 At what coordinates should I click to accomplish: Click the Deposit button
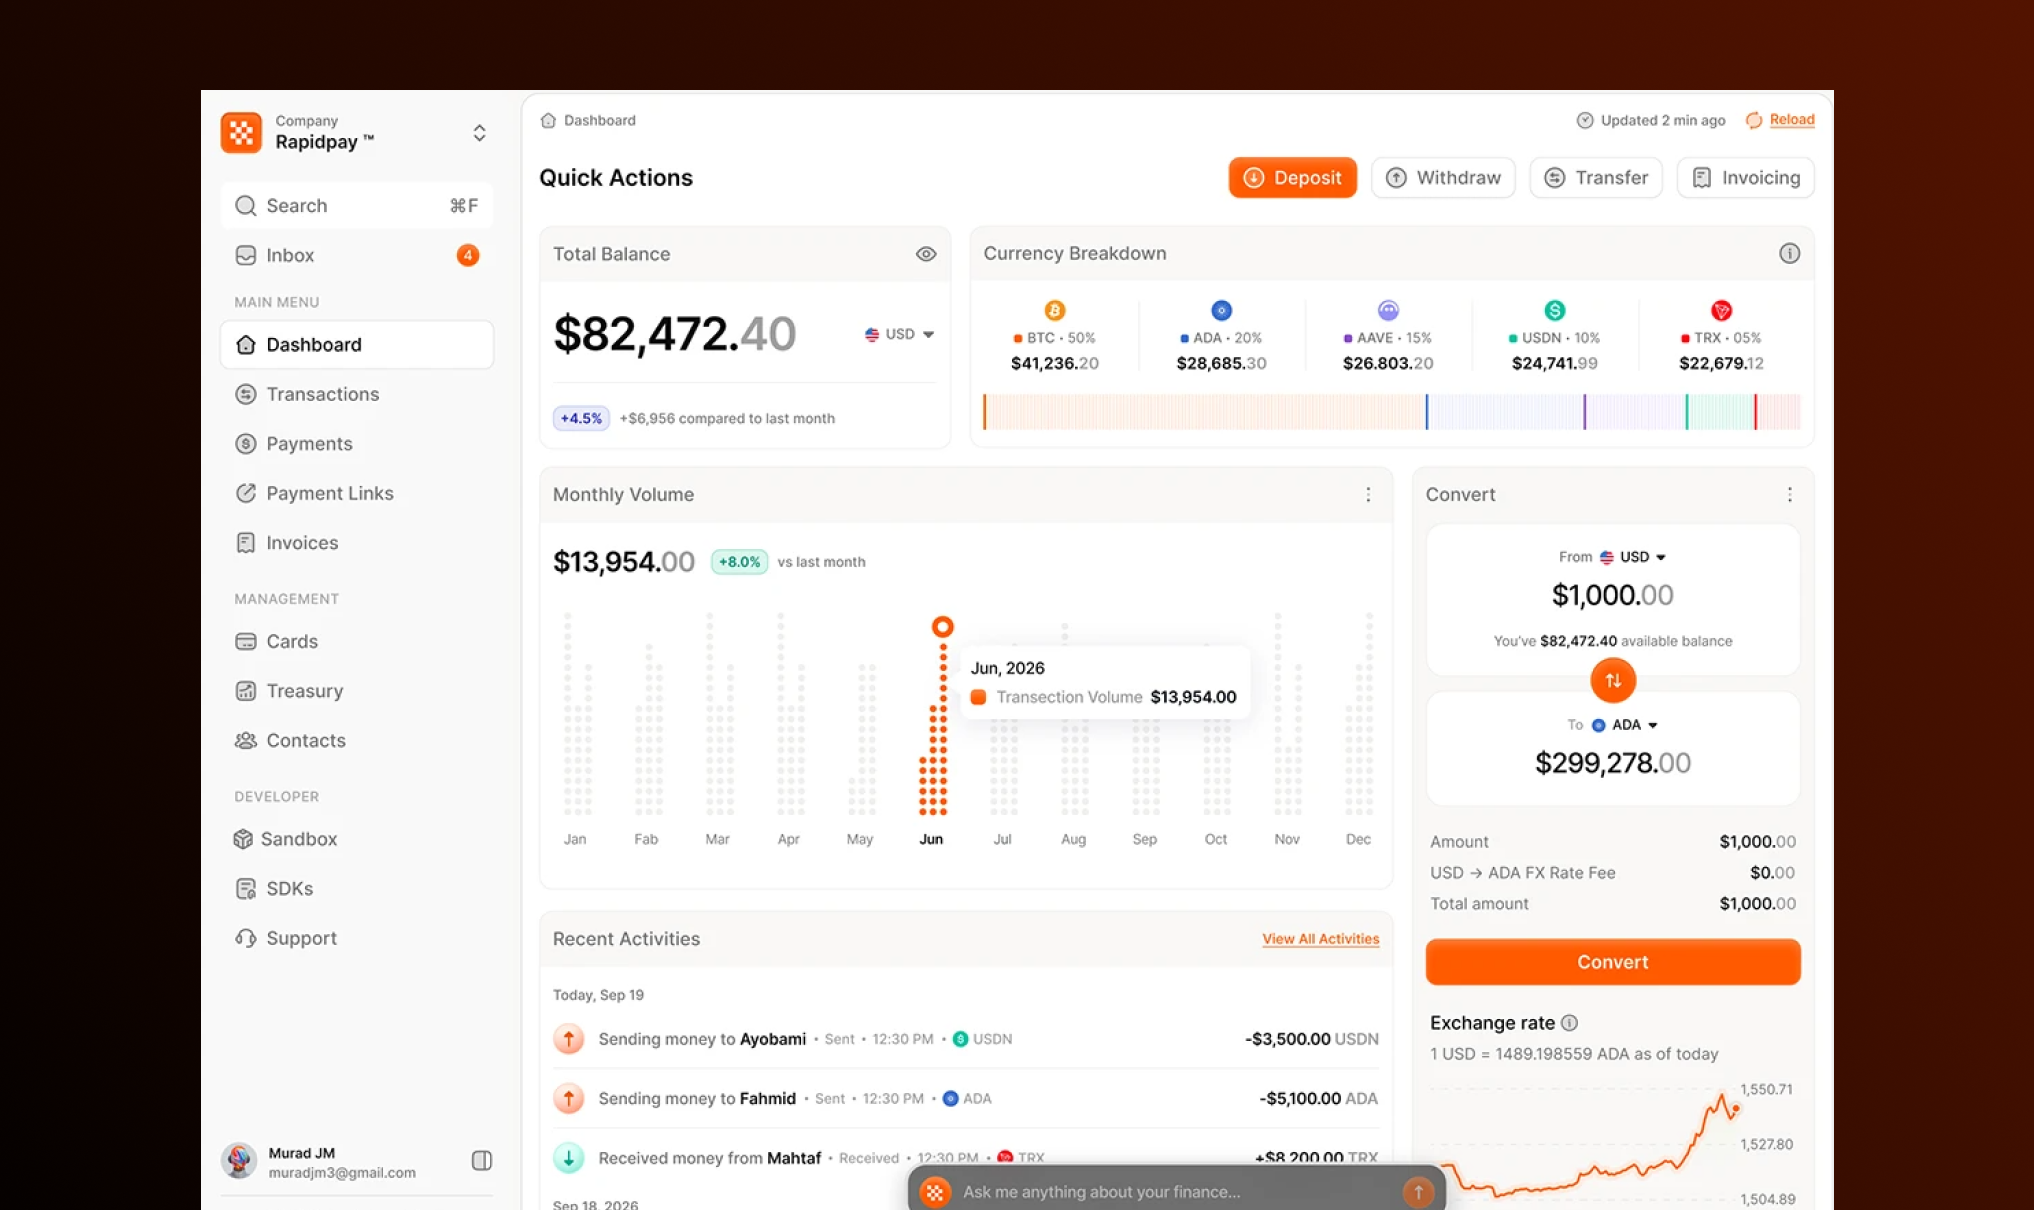[x=1292, y=177]
